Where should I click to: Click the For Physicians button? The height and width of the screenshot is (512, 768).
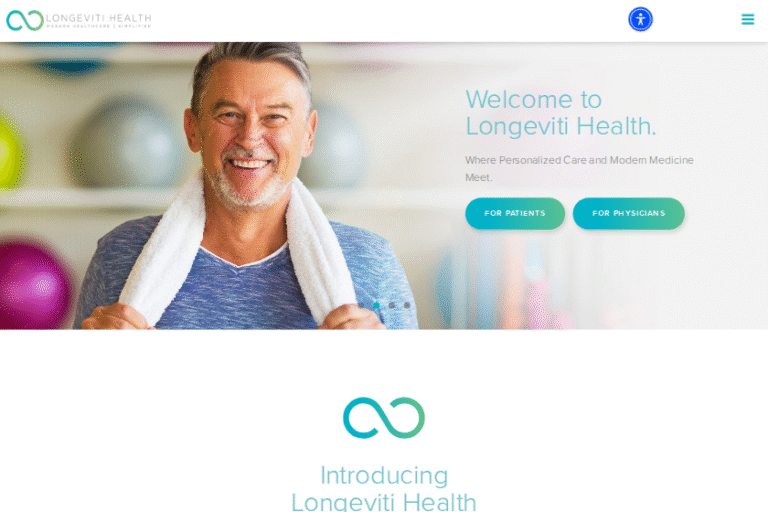(x=628, y=213)
